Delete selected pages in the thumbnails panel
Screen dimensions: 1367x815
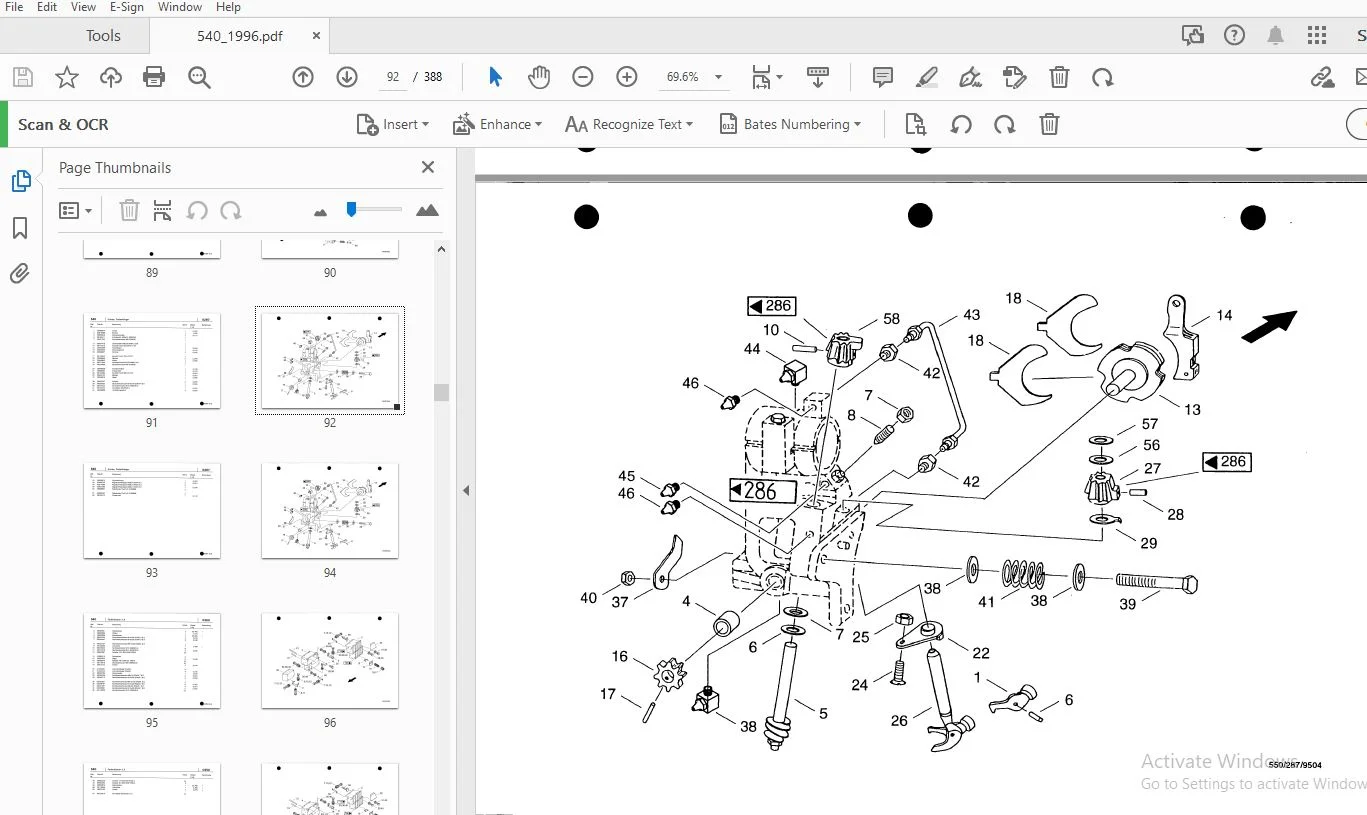pyautogui.click(x=129, y=211)
